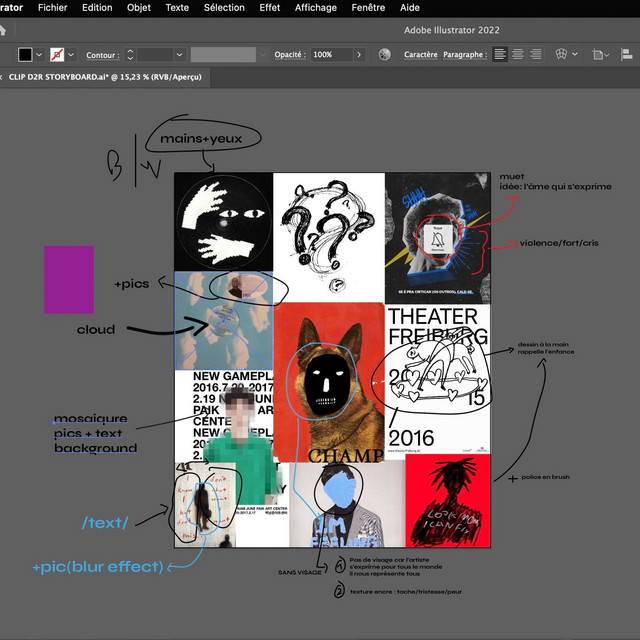Viewport: 640px width, 640px height.
Task: Open the Contour stroke panel link
Action: [x=102, y=55]
